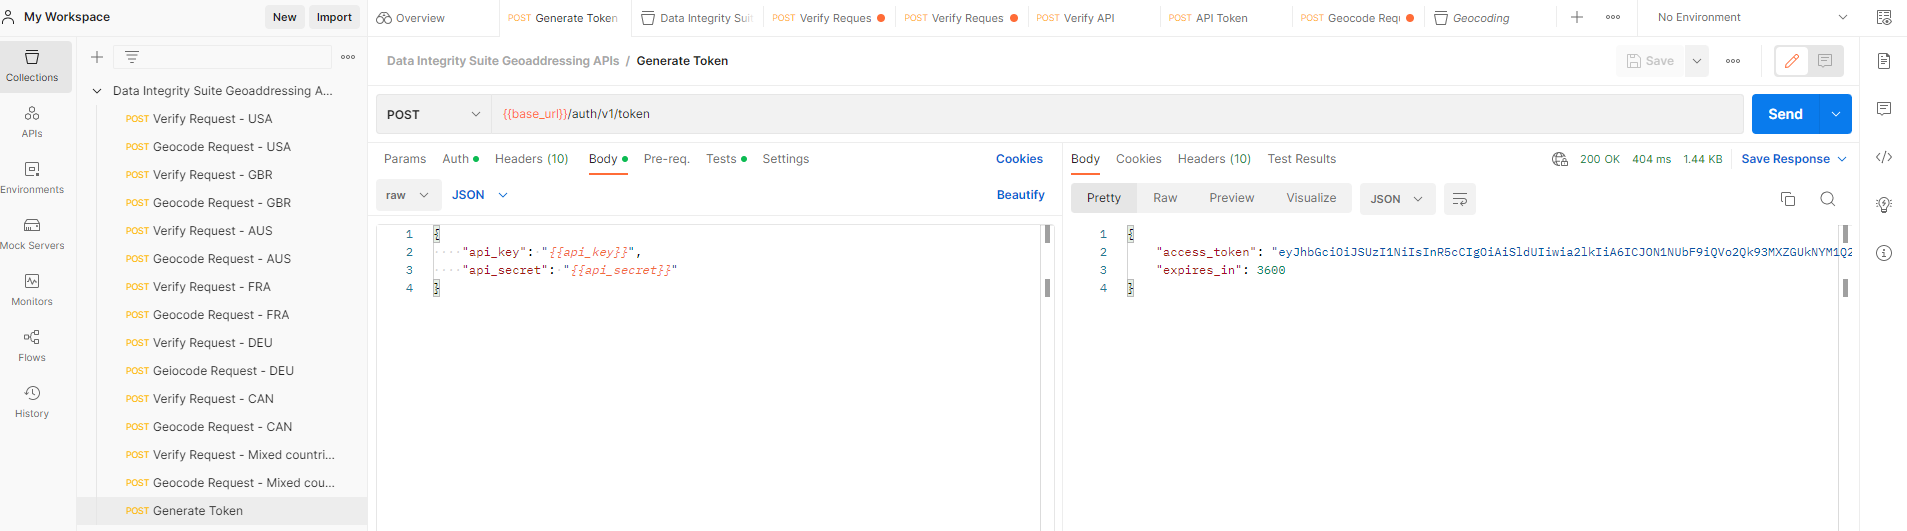Click the copy response icon

pos(1788,199)
